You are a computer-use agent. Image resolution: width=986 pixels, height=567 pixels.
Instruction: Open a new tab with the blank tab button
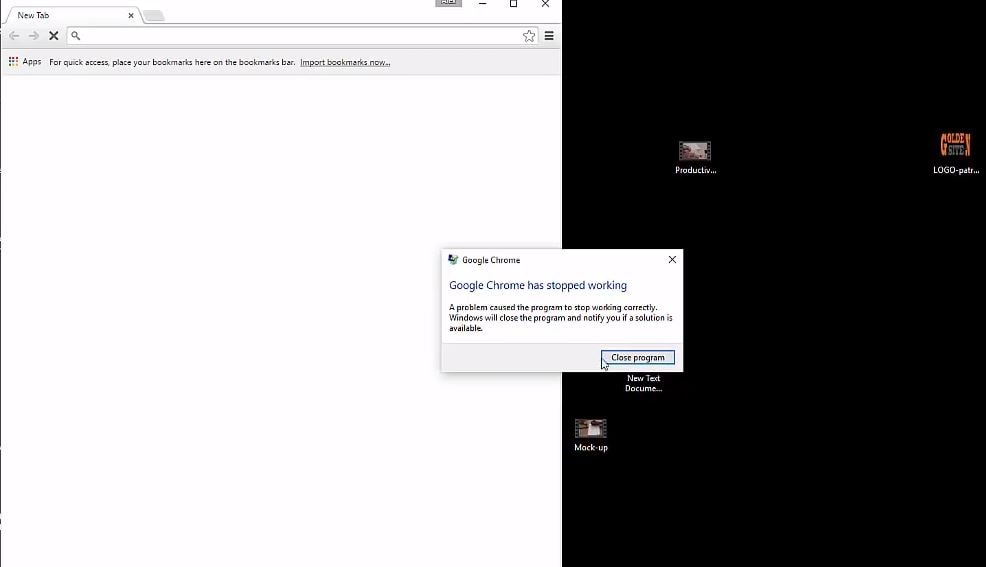(154, 16)
